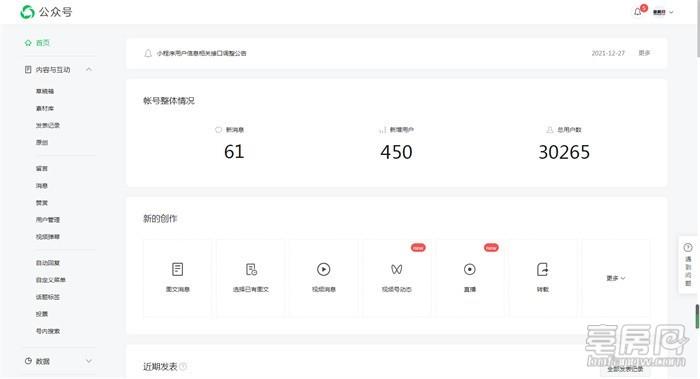Viewport: 700px width, 379px height.
Task: Open 草稿箱 in the sidebar
Action: tap(45, 91)
